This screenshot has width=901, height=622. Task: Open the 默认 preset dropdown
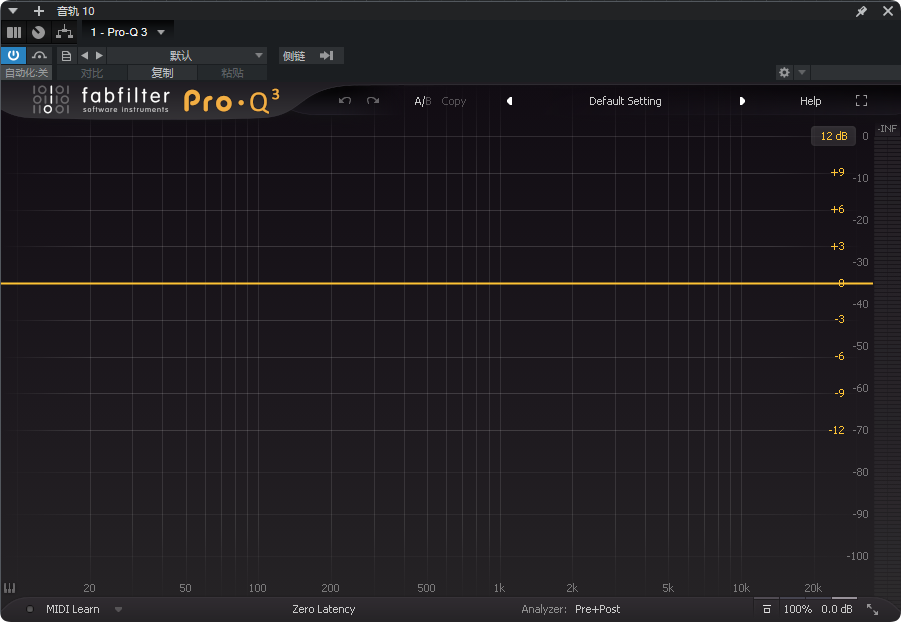pyautogui.click(x=186, y=56)
